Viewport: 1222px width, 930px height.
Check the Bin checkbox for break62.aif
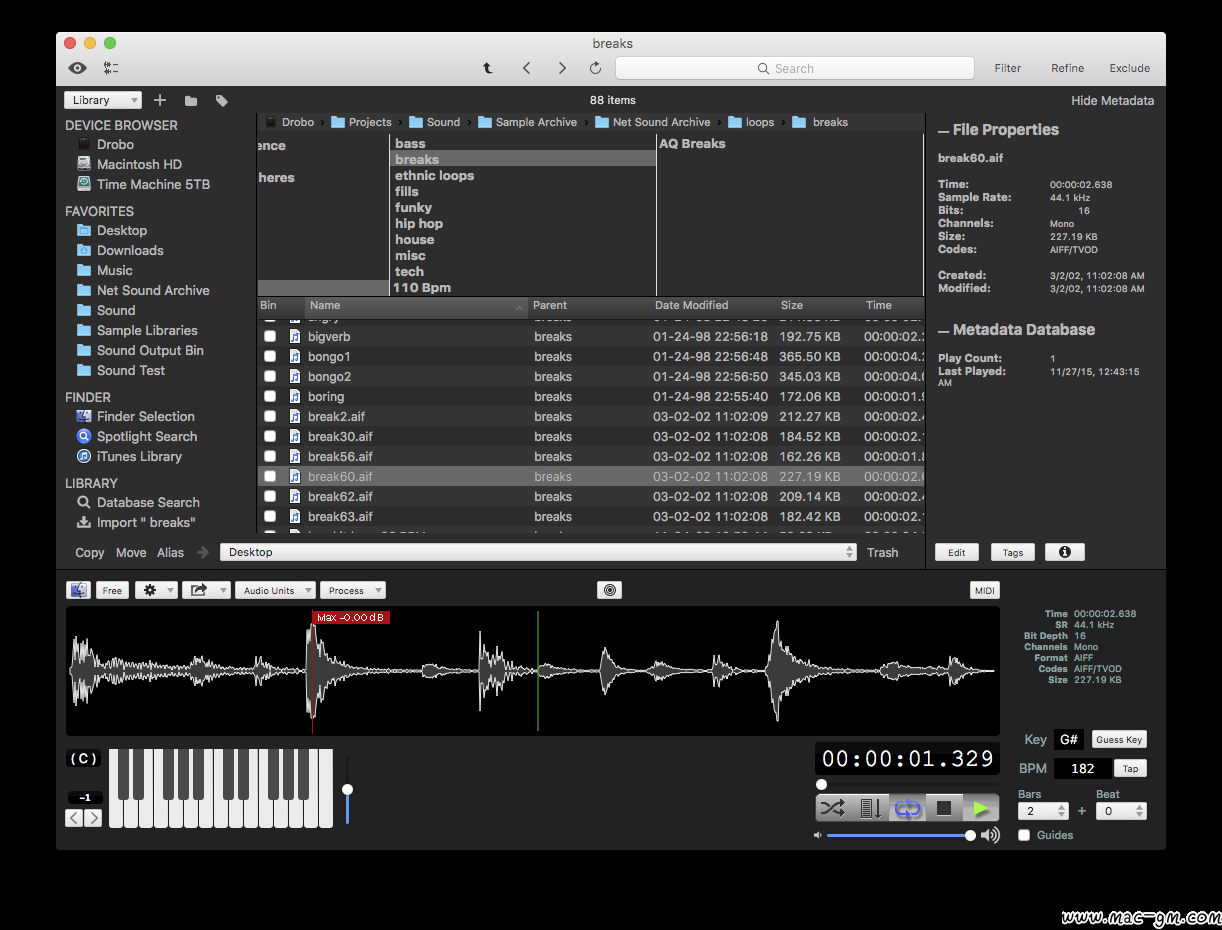tap(270, 497)
